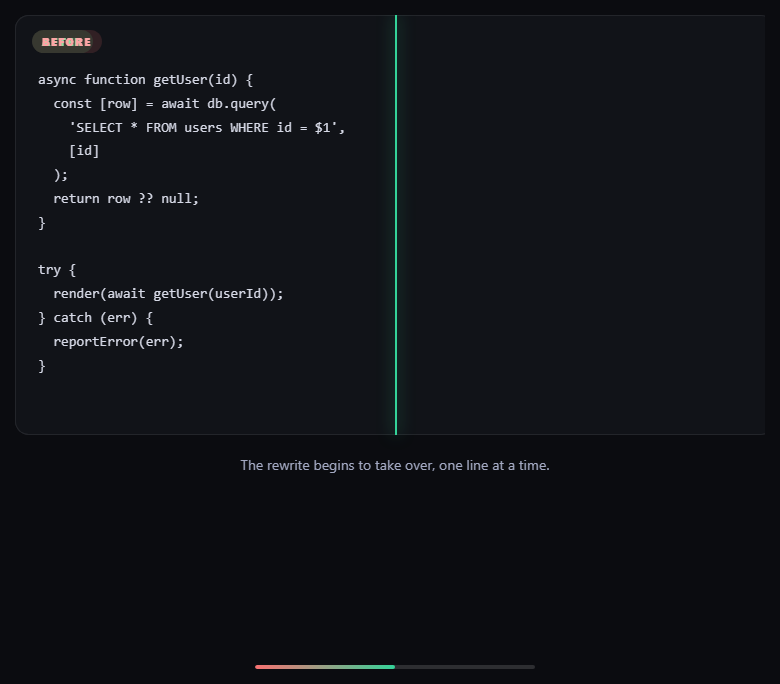780x684 pixels.
Task: Click the green vertical comparison divider handle
Action: (x=396, y=225)
